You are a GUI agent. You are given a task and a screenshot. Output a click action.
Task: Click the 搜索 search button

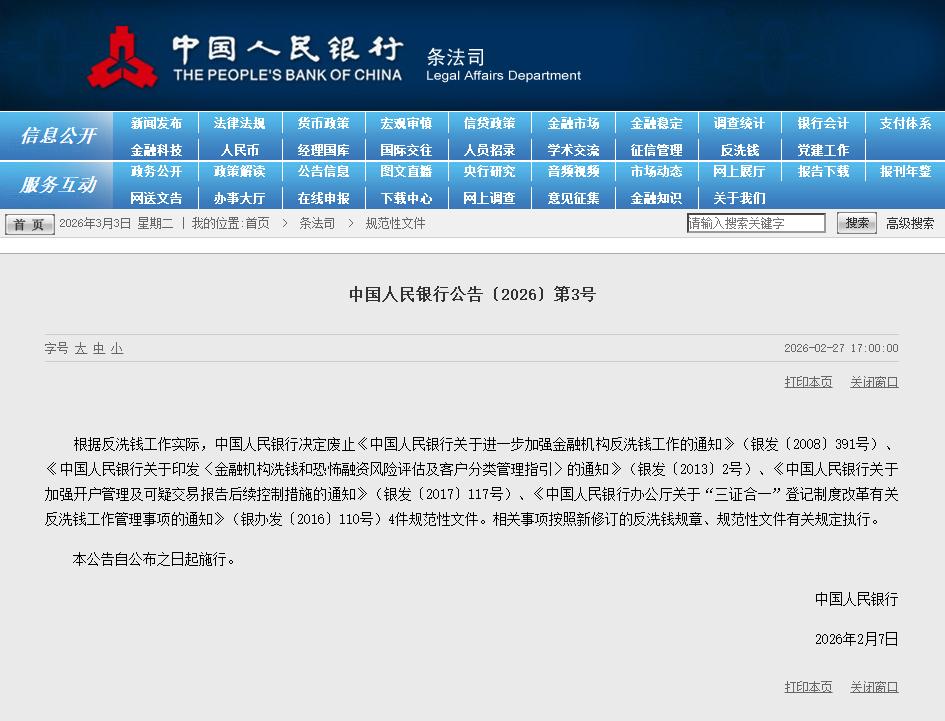point(857,223)
